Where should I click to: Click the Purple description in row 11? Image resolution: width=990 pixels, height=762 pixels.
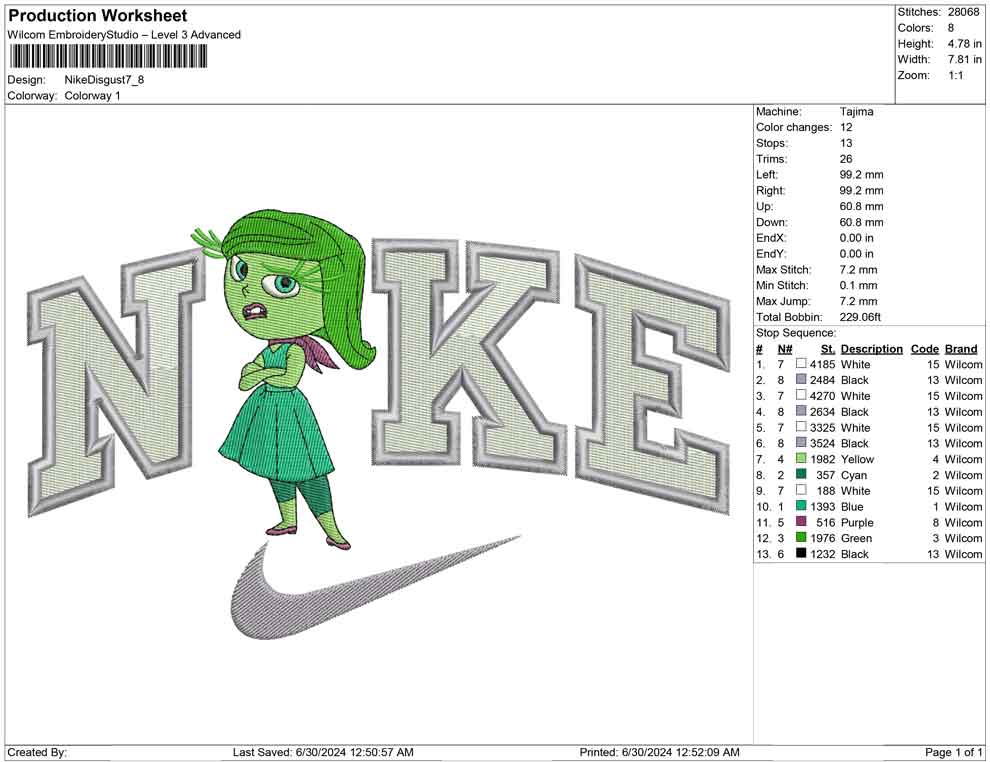(x=857, y=522)
